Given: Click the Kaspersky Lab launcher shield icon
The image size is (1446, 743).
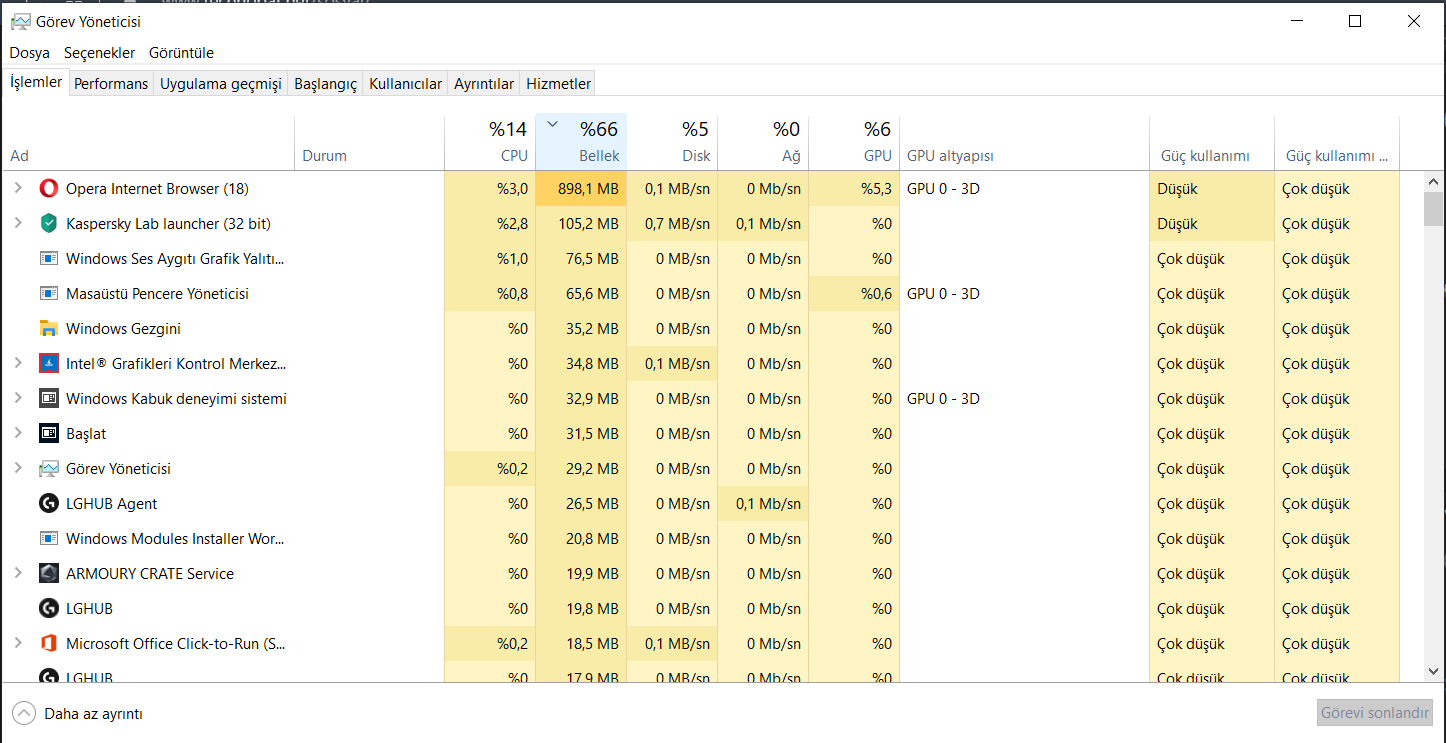Looking at the screenshot, I should (x=49, y=224).
